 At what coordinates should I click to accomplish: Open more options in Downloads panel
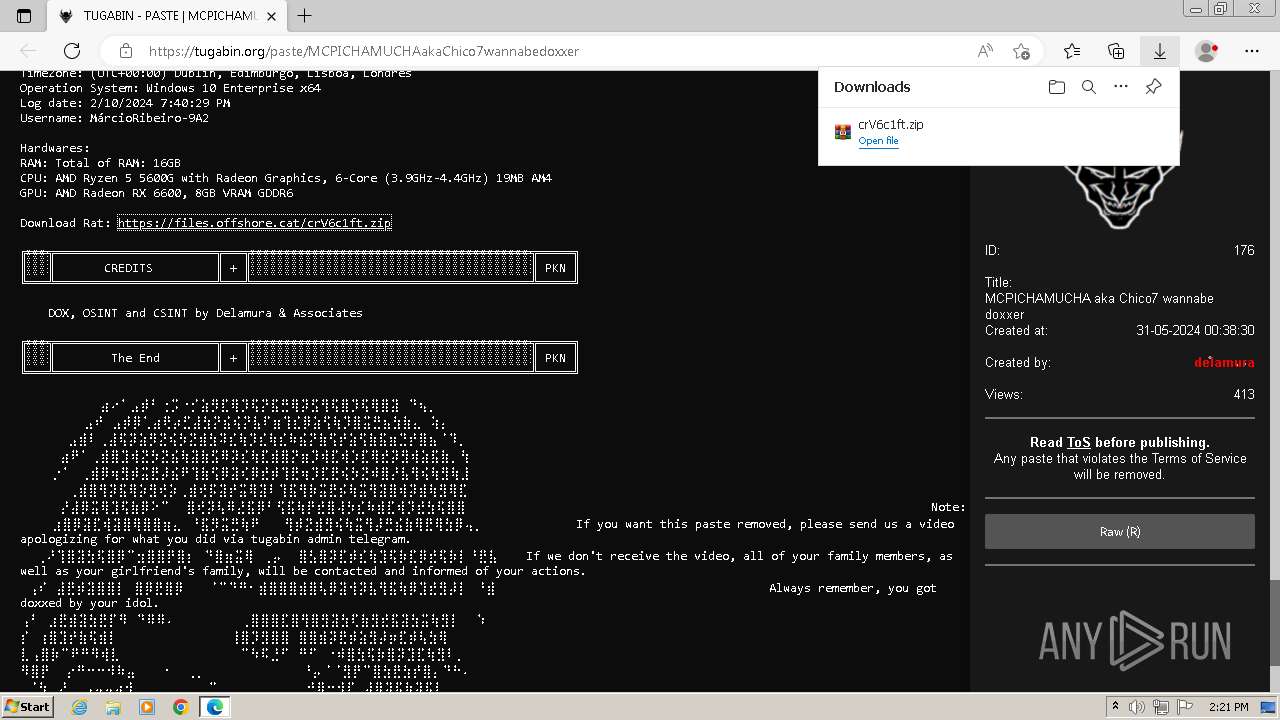click(1121, 87)
